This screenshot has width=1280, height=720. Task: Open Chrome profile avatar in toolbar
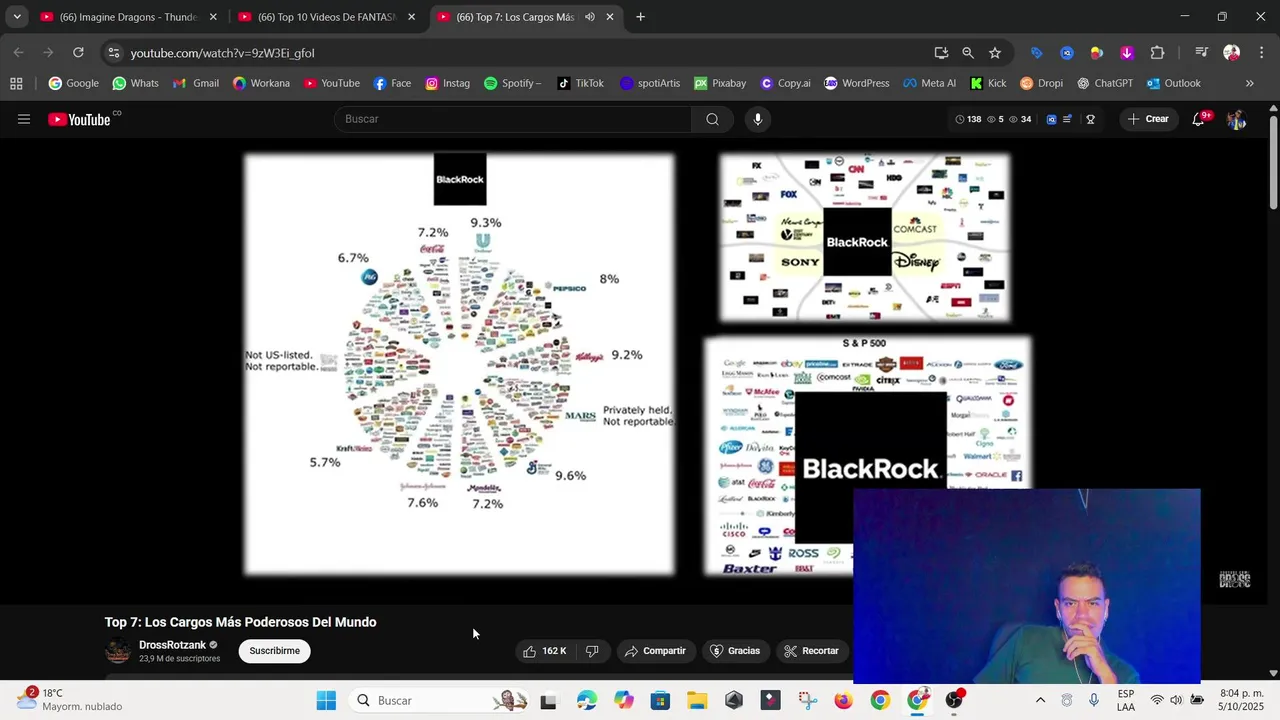pyautogui.click(x=1232, y=53)
